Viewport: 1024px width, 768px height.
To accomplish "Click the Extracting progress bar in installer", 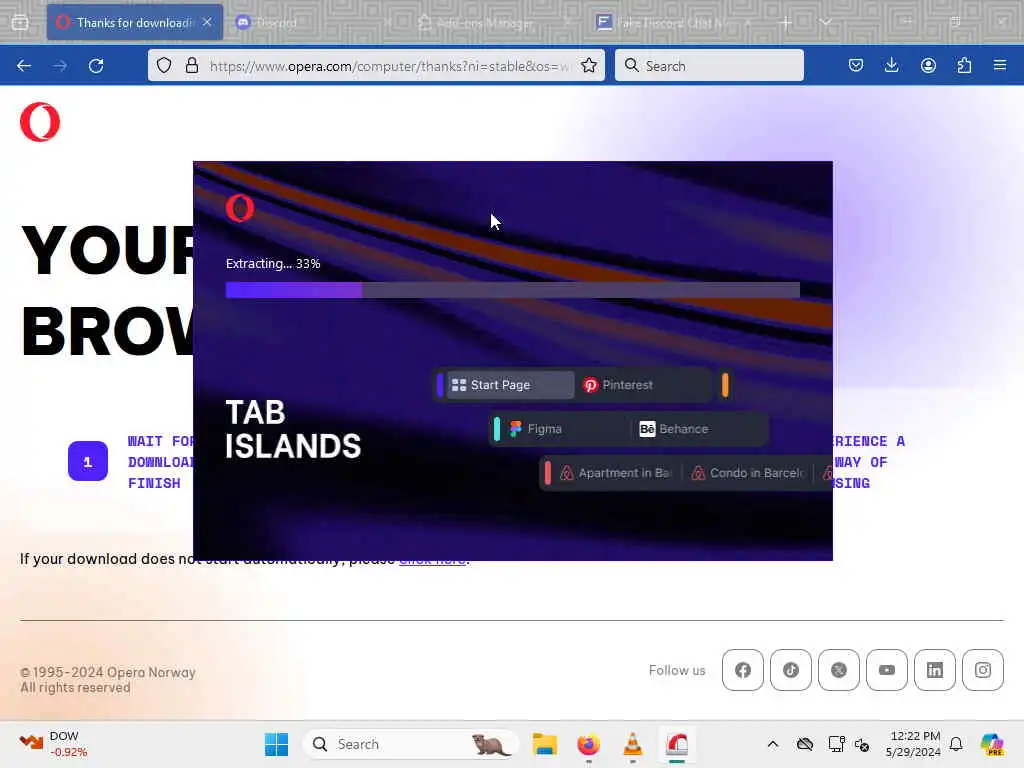I will tap(513, 290).
